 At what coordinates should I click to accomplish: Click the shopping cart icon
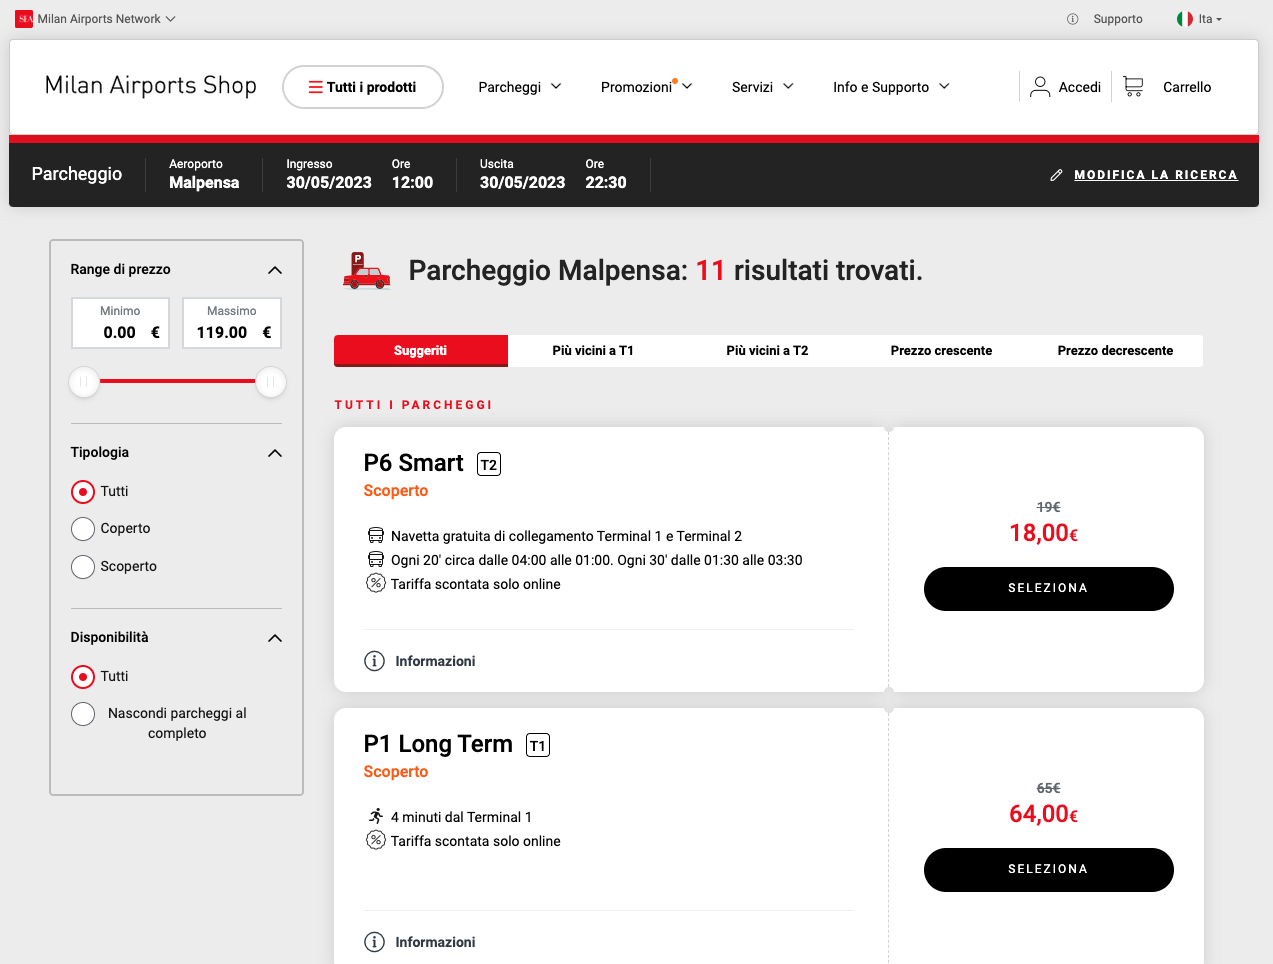tap(1133, 87)
